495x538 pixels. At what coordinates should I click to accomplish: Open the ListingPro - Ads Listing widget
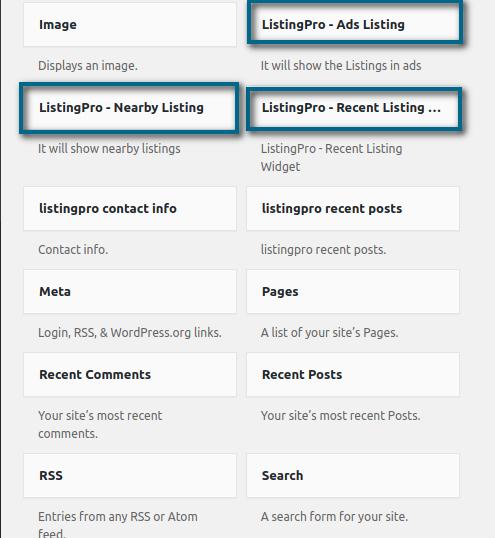[355, 23]
